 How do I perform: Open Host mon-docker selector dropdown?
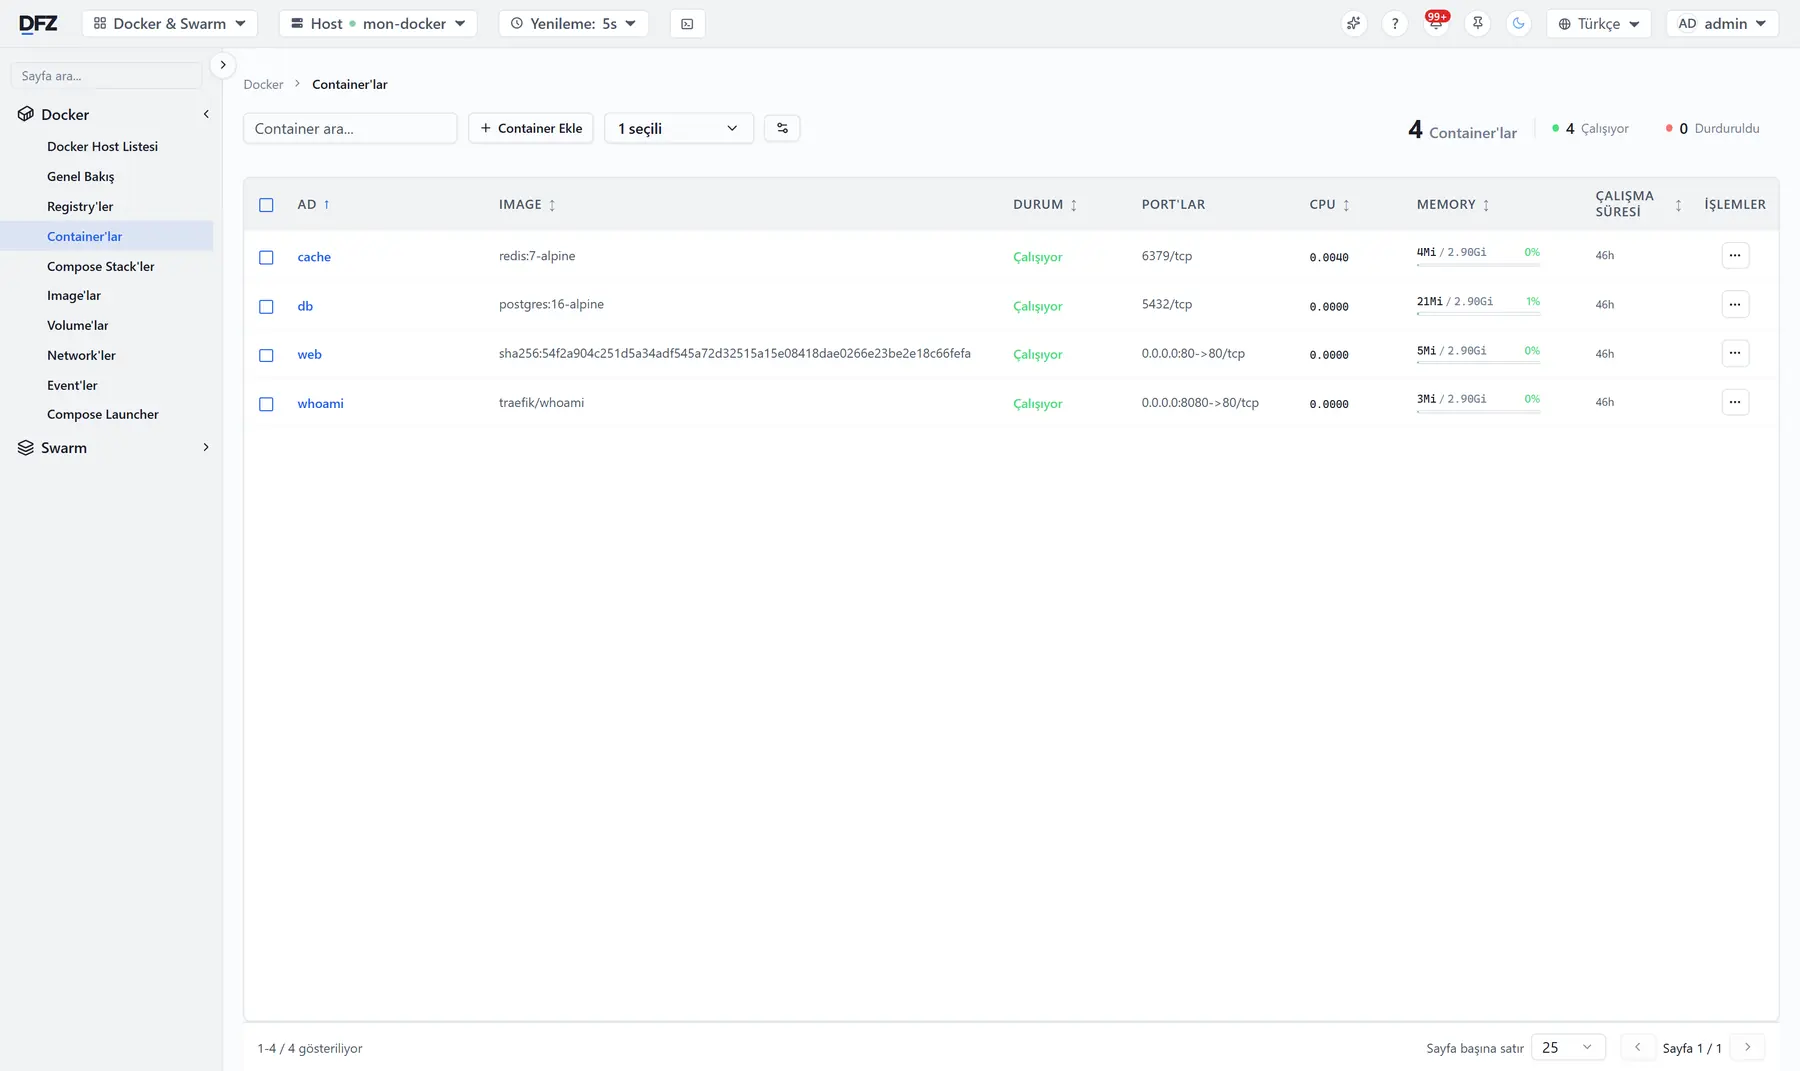coord(378,23)
